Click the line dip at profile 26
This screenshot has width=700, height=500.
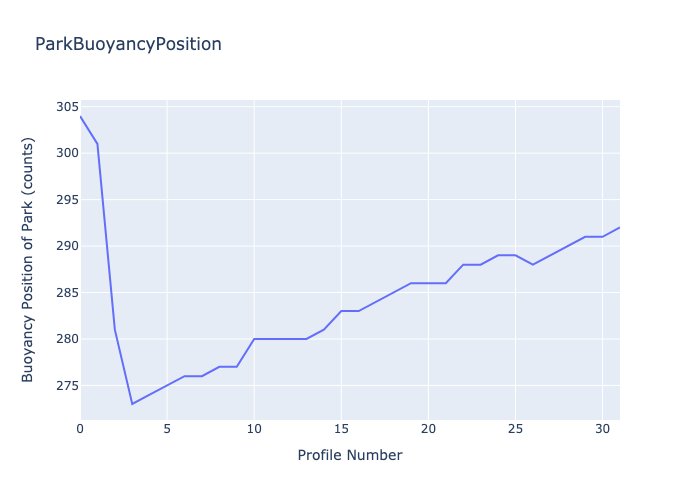[533, 264]
